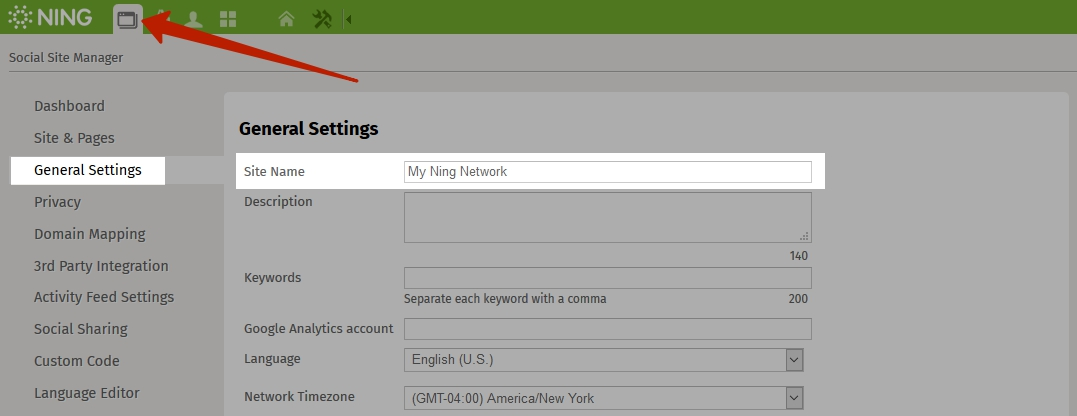This screenshot has height=416, width=1077.
Task: Open the Social Site Manager window icon
Action: click(128, 19)
